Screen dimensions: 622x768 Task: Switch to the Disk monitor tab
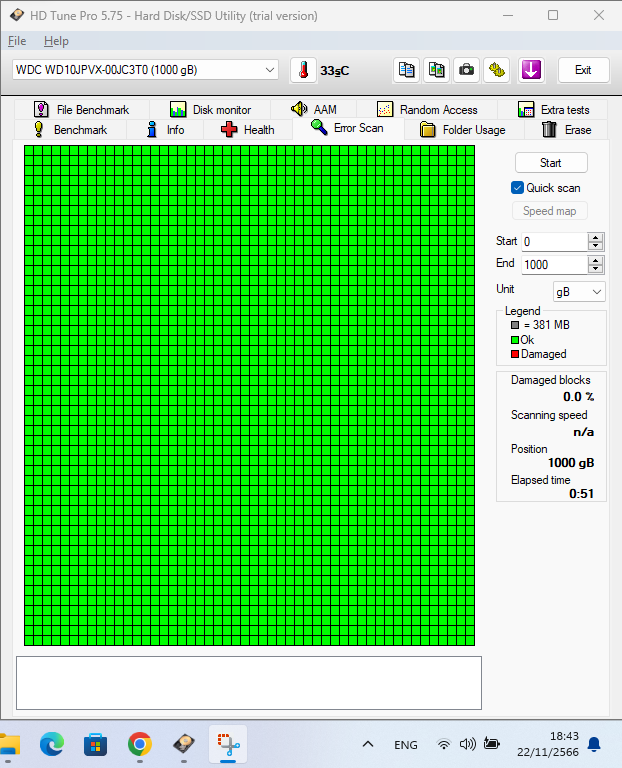pyautogui.click(x=210, y=110)
